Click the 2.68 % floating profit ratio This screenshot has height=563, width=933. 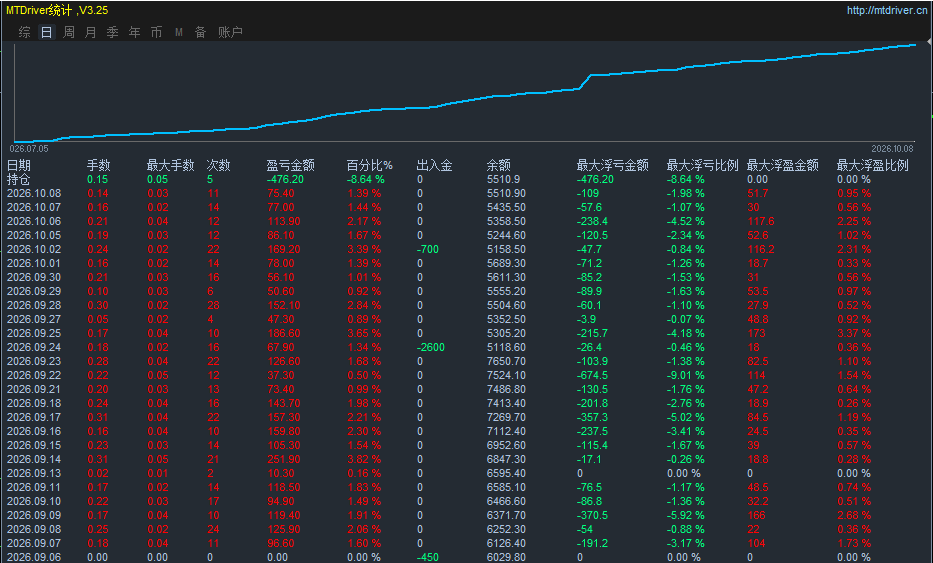tap(854, 515)
